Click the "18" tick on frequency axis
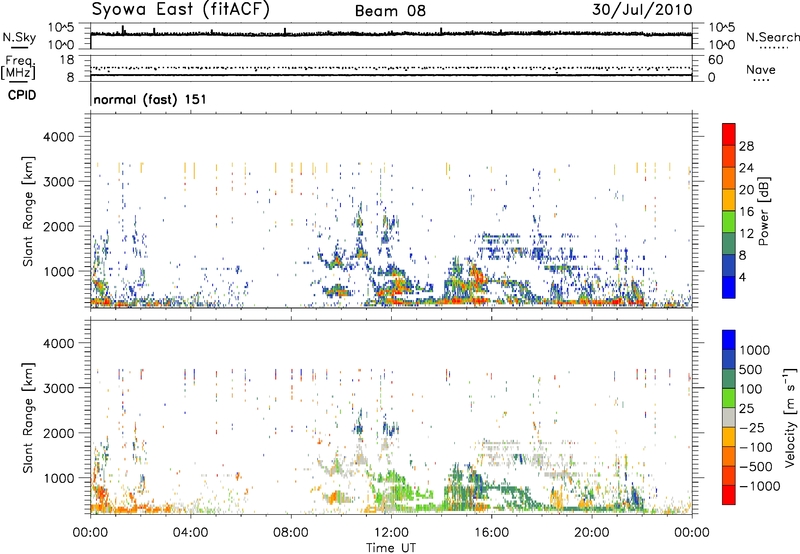 click(x=67, y=60)
